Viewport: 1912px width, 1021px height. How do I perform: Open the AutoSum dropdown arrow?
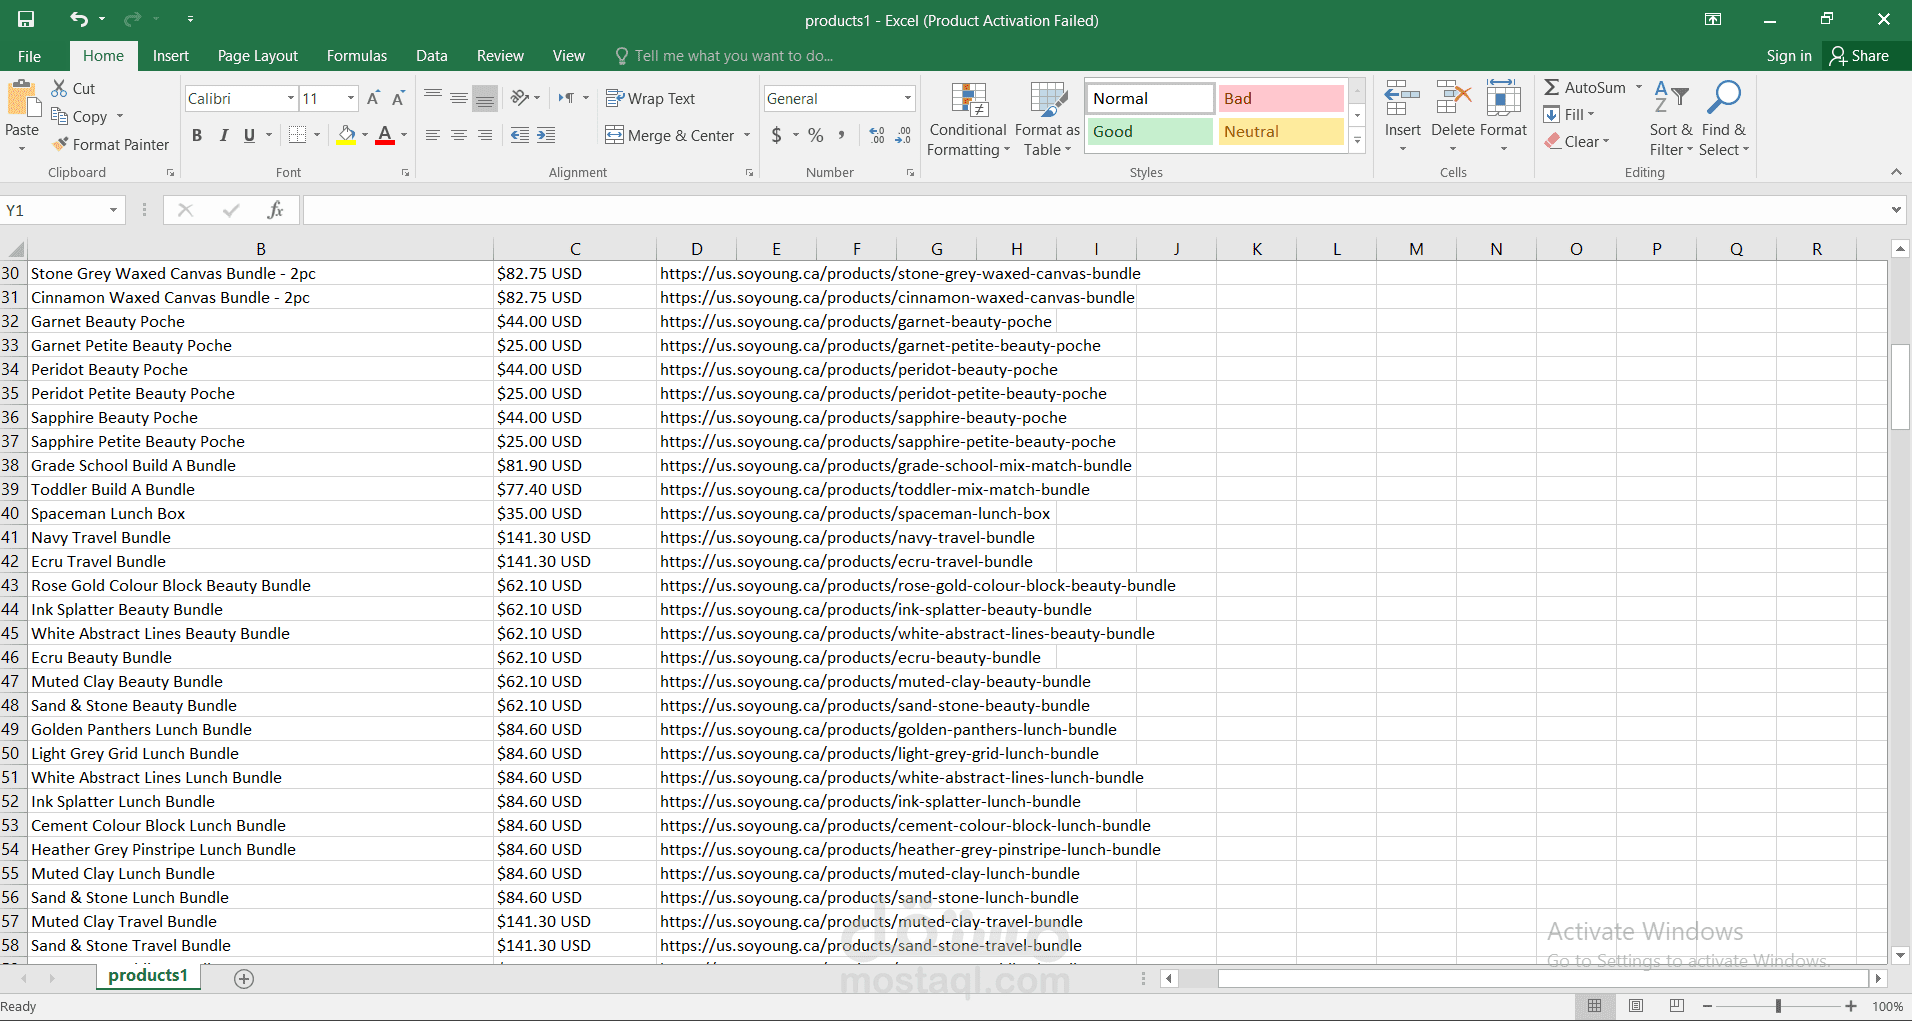[1639, 88]
